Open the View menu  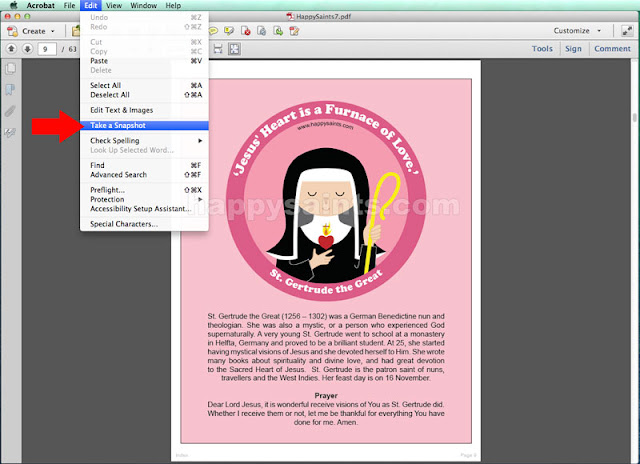click(114, 5)
